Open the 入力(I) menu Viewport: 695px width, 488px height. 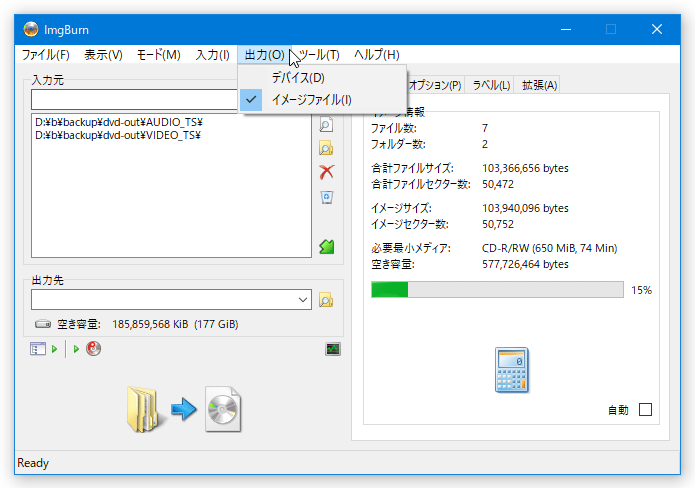(x=213, y=55)
